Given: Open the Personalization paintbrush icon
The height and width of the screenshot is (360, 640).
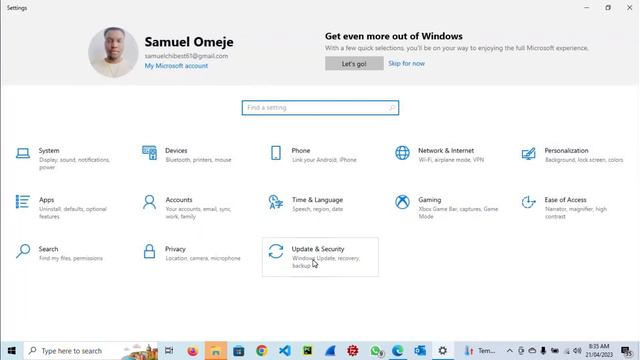Looking at the screenshot, I should point(529,153).
